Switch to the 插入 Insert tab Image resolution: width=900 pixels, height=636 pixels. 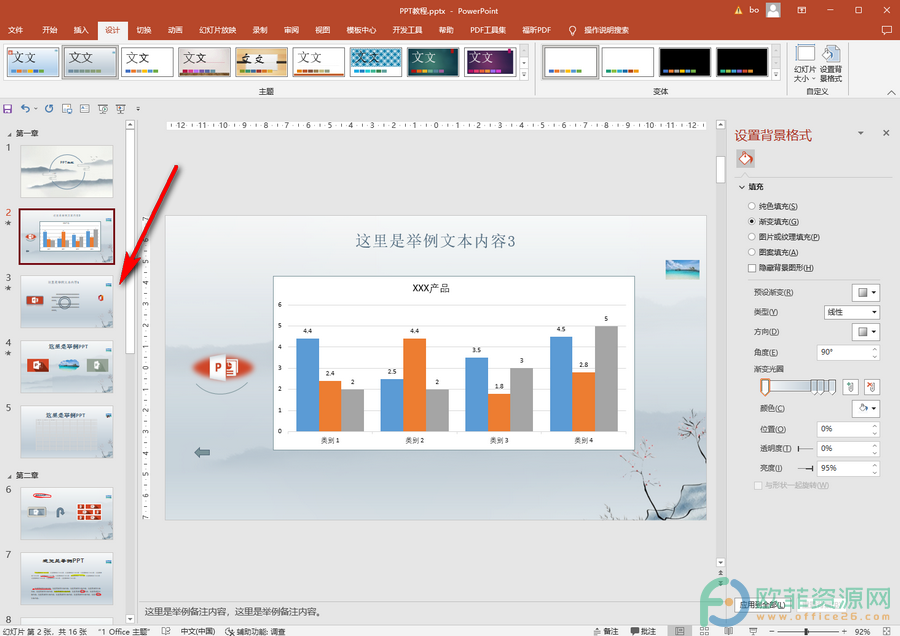tap(81, 30)
